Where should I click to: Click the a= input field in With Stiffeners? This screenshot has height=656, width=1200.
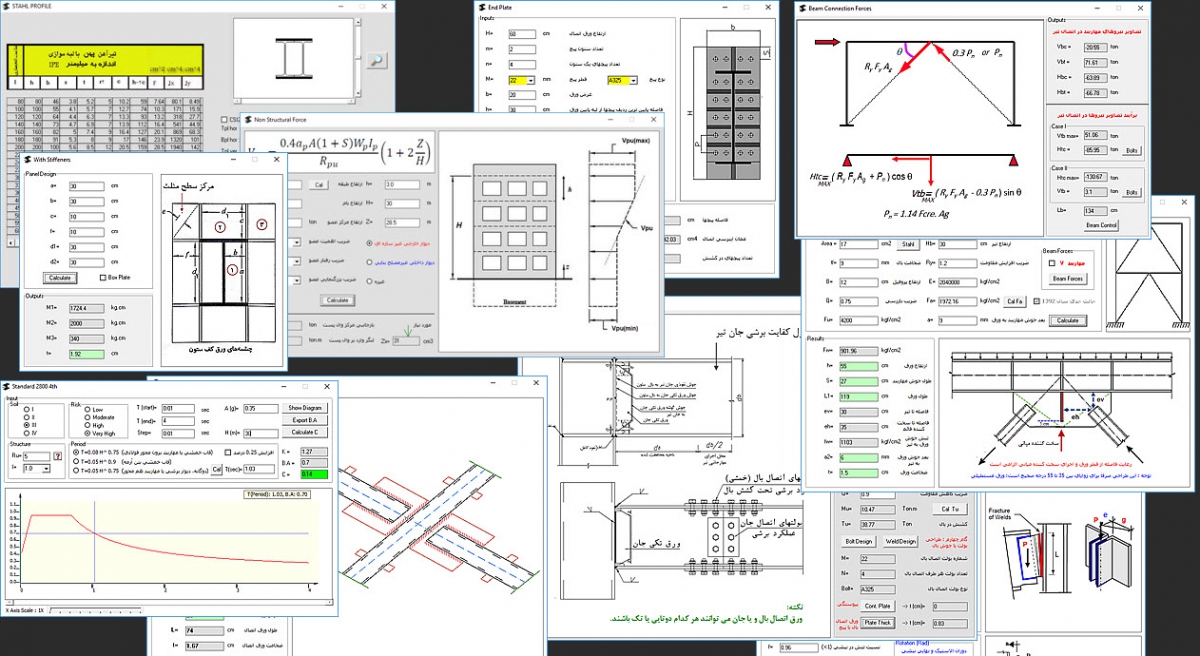coord(86,186)
